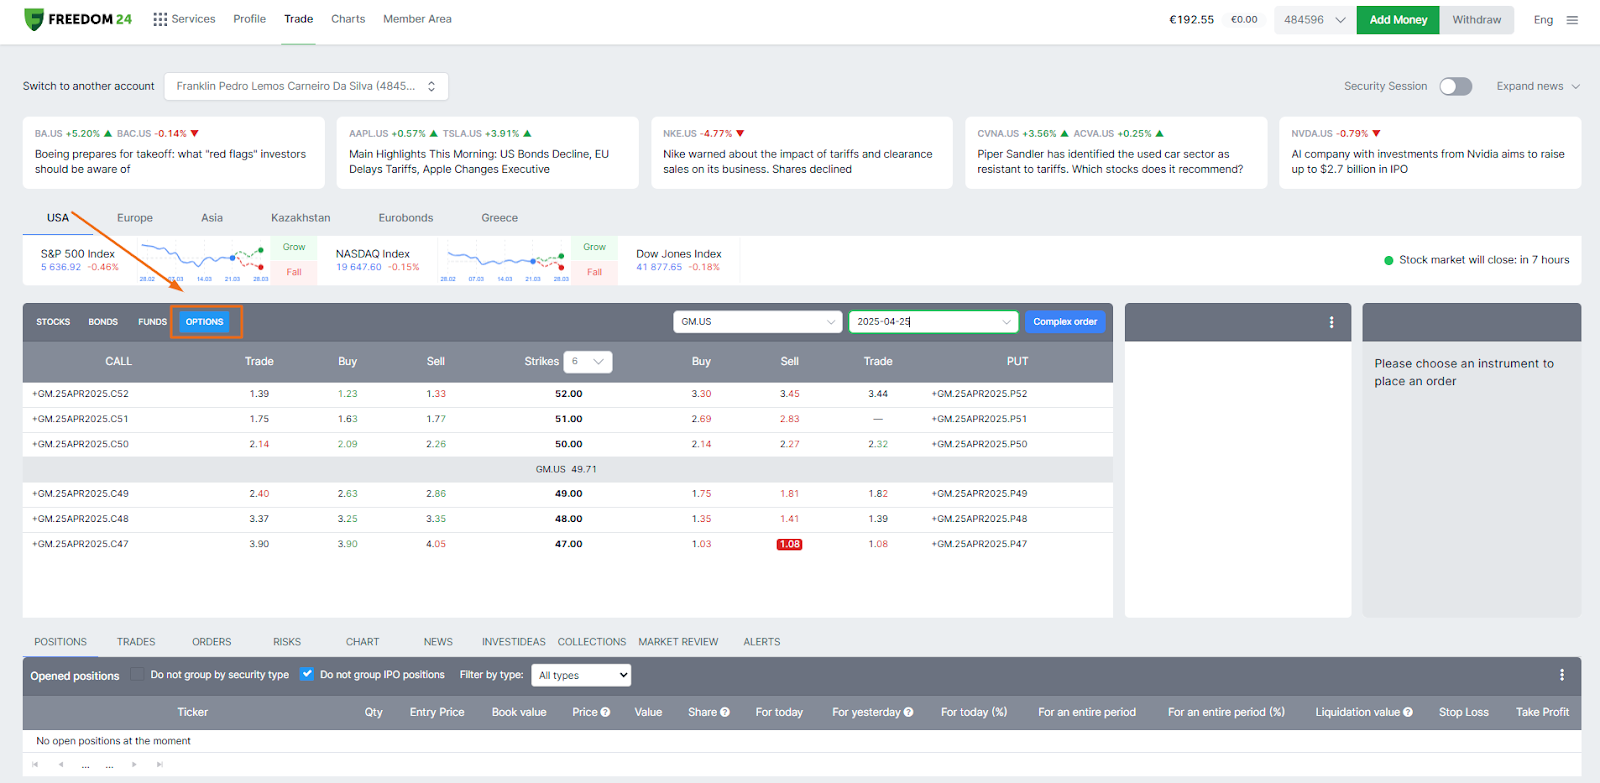This screenshot has height=783, width=1600.
Task: Switch to the Eurobonds tab
Action: (x=406, y=218)
